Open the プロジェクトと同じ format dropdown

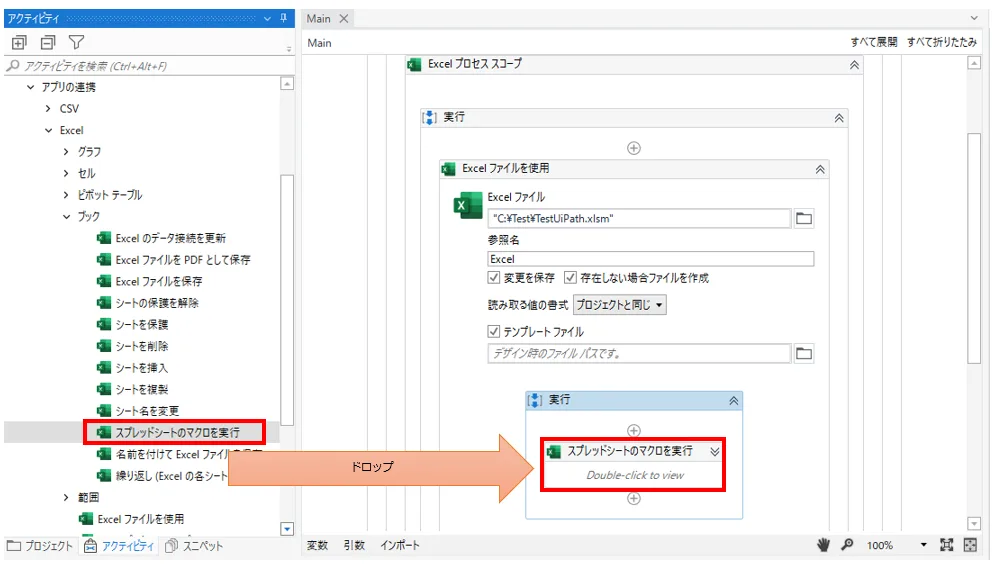pos(620,305)
